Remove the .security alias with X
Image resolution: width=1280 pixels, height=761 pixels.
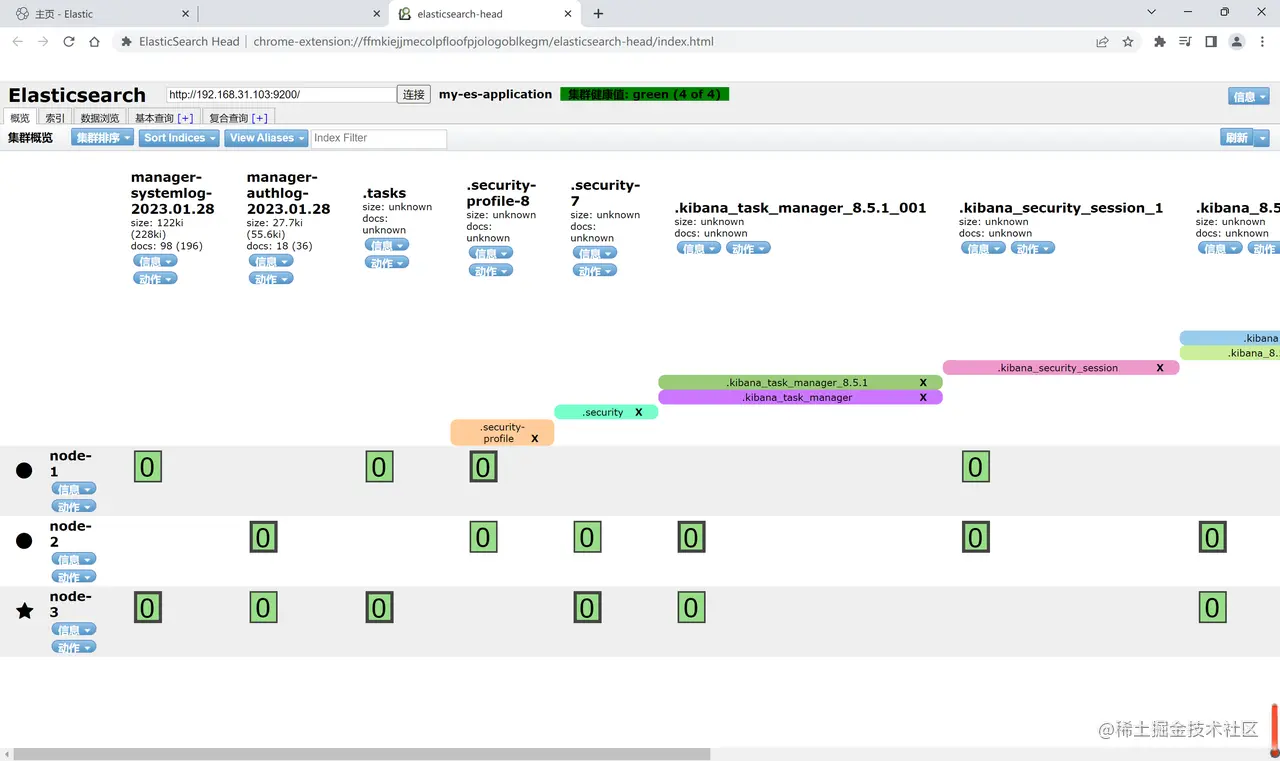tap(639, 412)
